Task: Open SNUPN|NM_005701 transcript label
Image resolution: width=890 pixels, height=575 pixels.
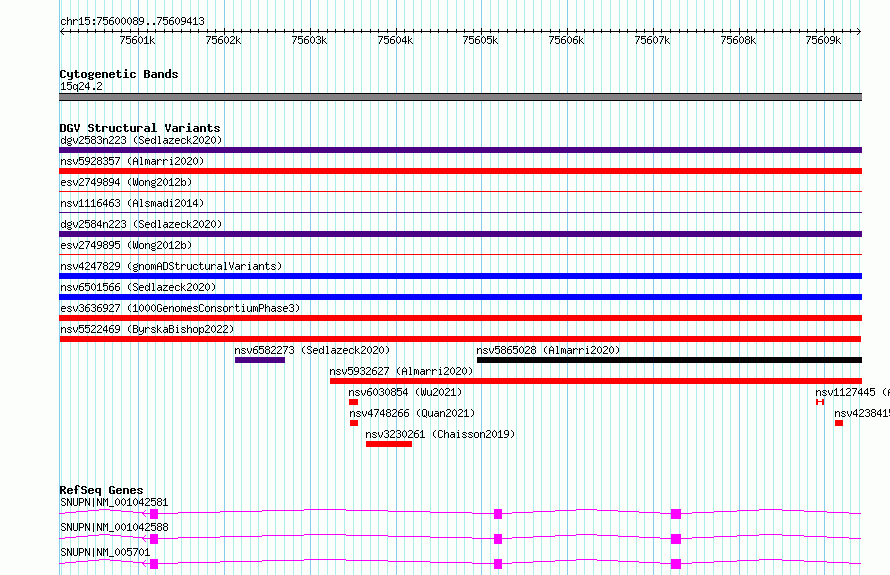Action: point(105,552)
